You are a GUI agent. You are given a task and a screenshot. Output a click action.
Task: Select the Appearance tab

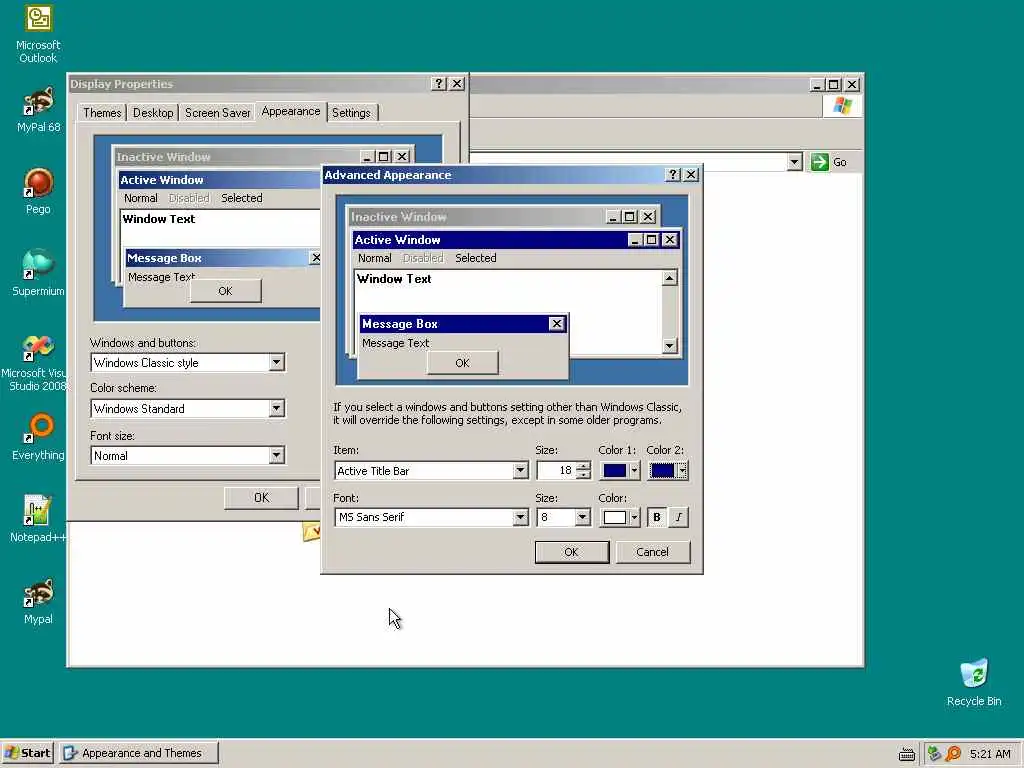point(291,111)
